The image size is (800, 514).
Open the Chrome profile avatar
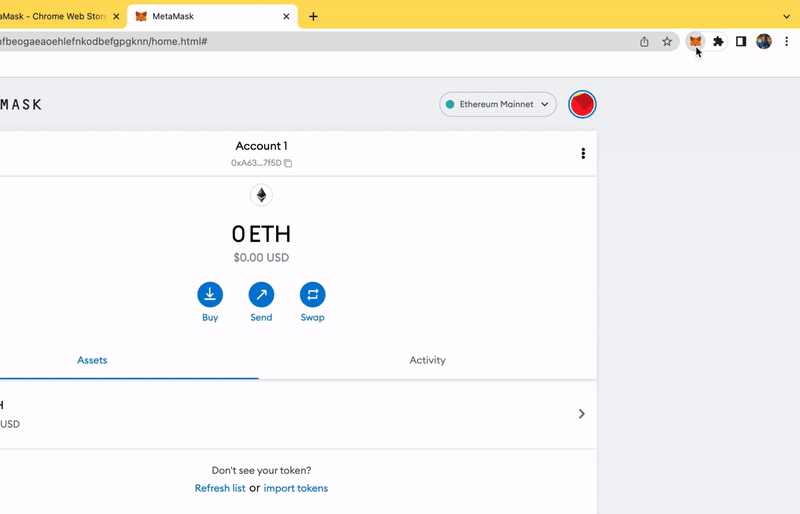pyautogui.click(x=764, y=41)
